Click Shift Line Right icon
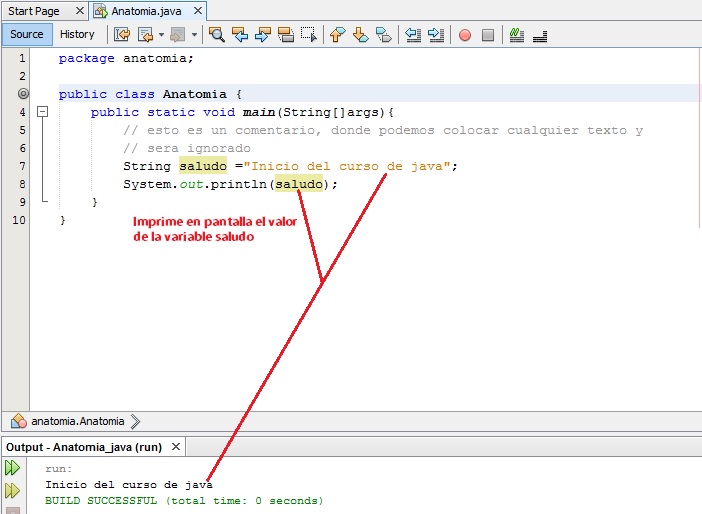 click(x=436, y=35)
